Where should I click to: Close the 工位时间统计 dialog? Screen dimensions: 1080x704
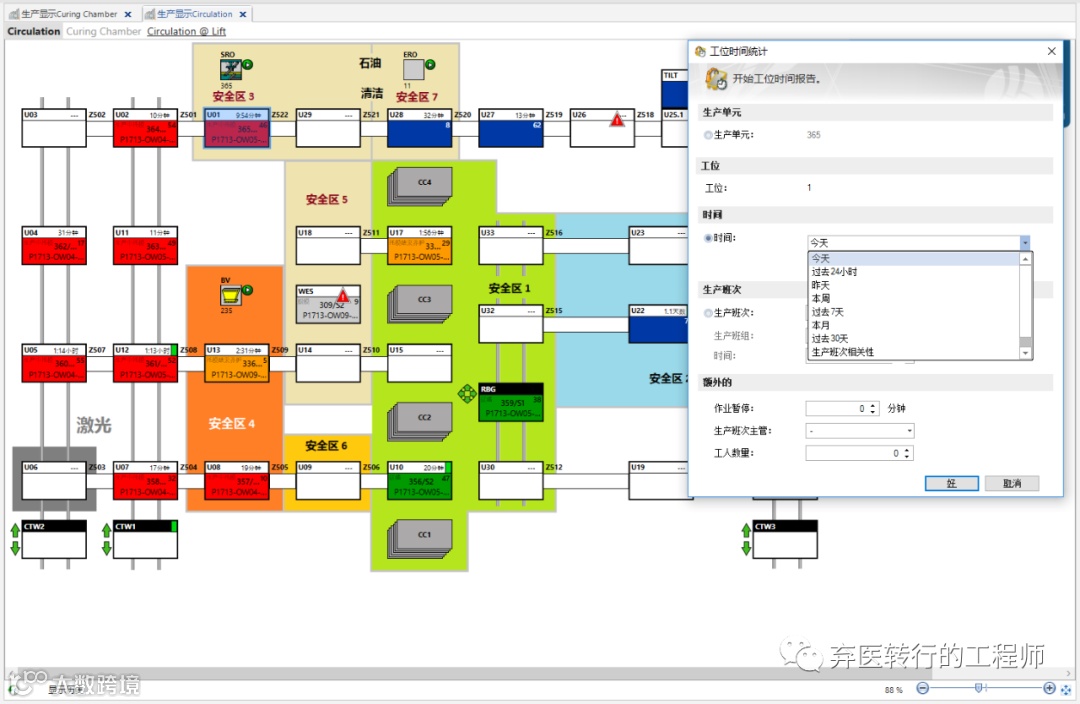click(1051, 51)
